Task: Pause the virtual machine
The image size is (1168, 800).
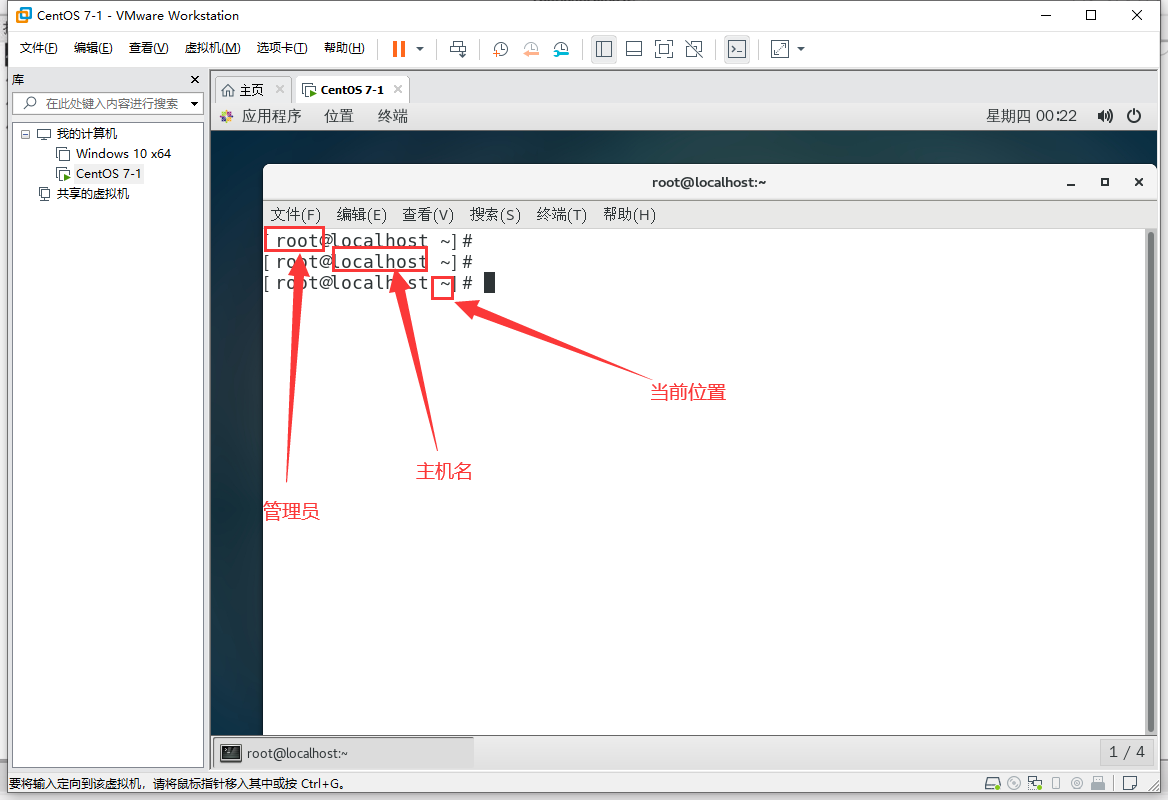Action: click(x=399, y=49)
